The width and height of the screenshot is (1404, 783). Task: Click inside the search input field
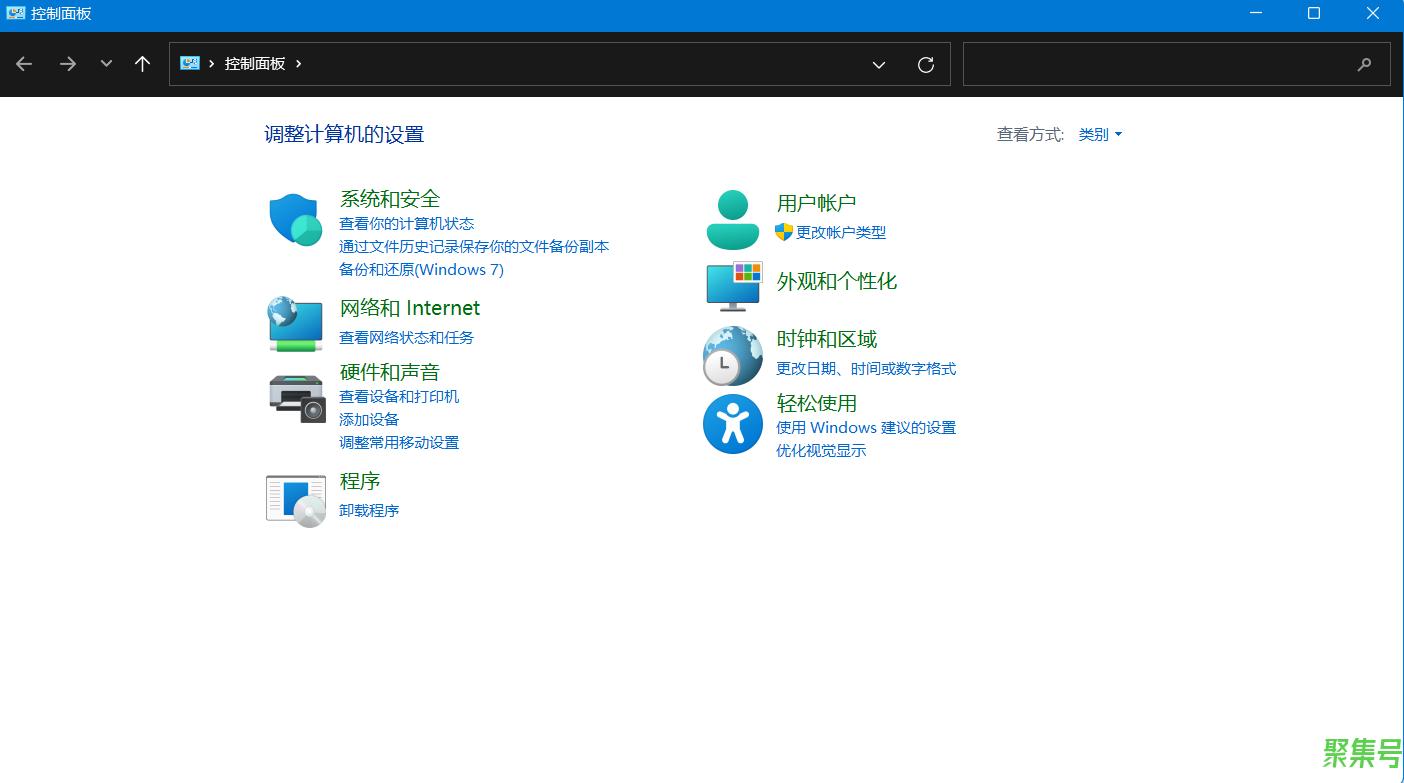pyautogui.click(x=1150, y=64)
